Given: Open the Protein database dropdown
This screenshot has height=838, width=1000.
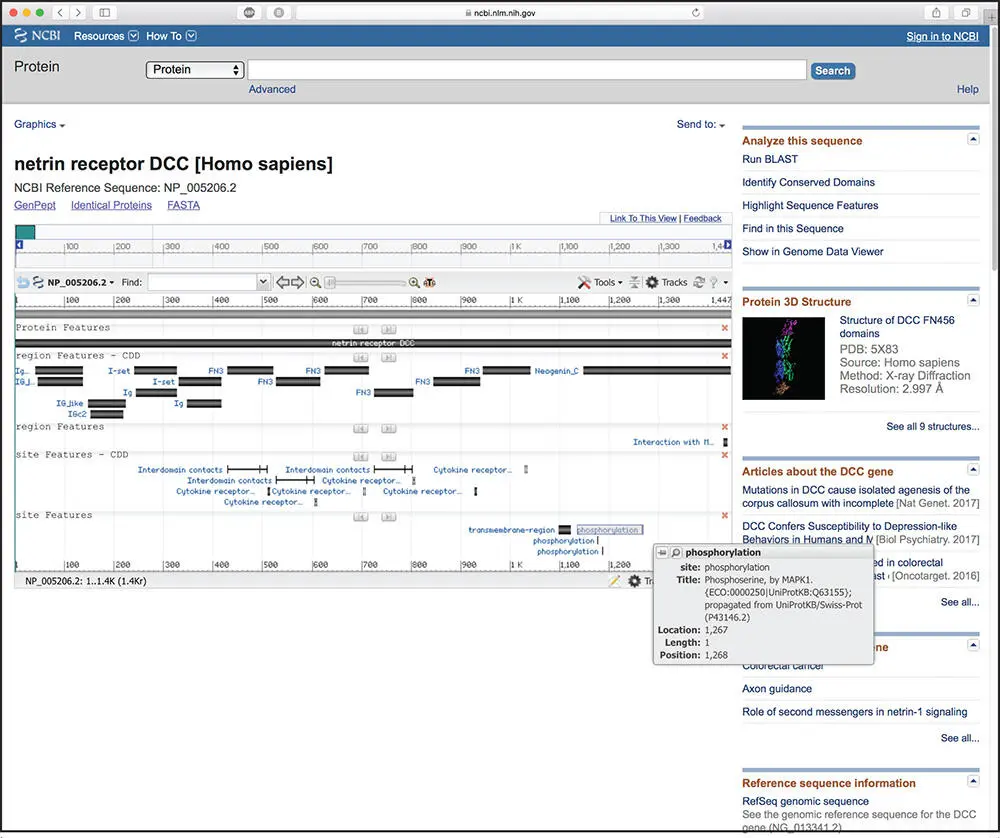Looking at the screenshot, I should click(195, 70).
